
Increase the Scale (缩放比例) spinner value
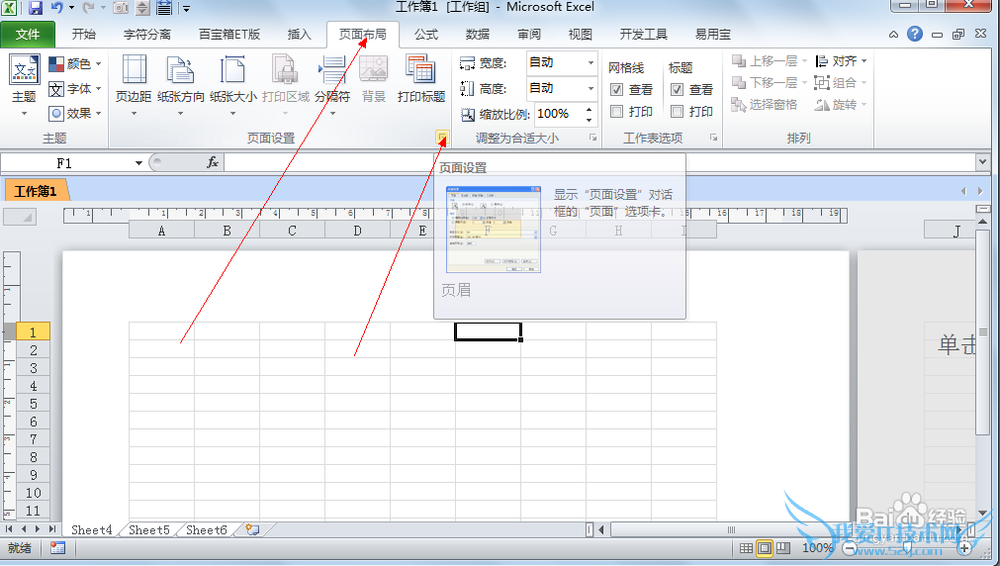coord(589,110)
